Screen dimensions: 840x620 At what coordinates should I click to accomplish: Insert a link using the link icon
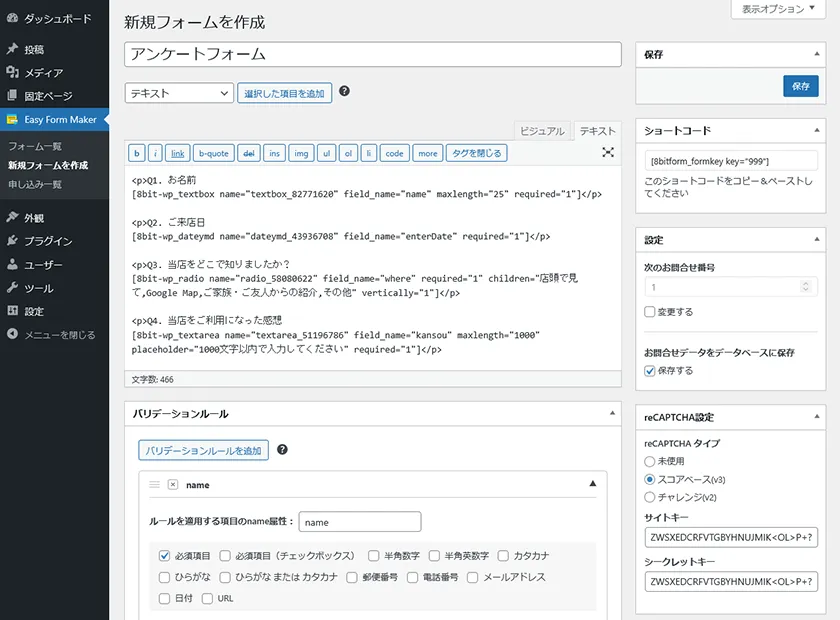click(x=178, y=153)
